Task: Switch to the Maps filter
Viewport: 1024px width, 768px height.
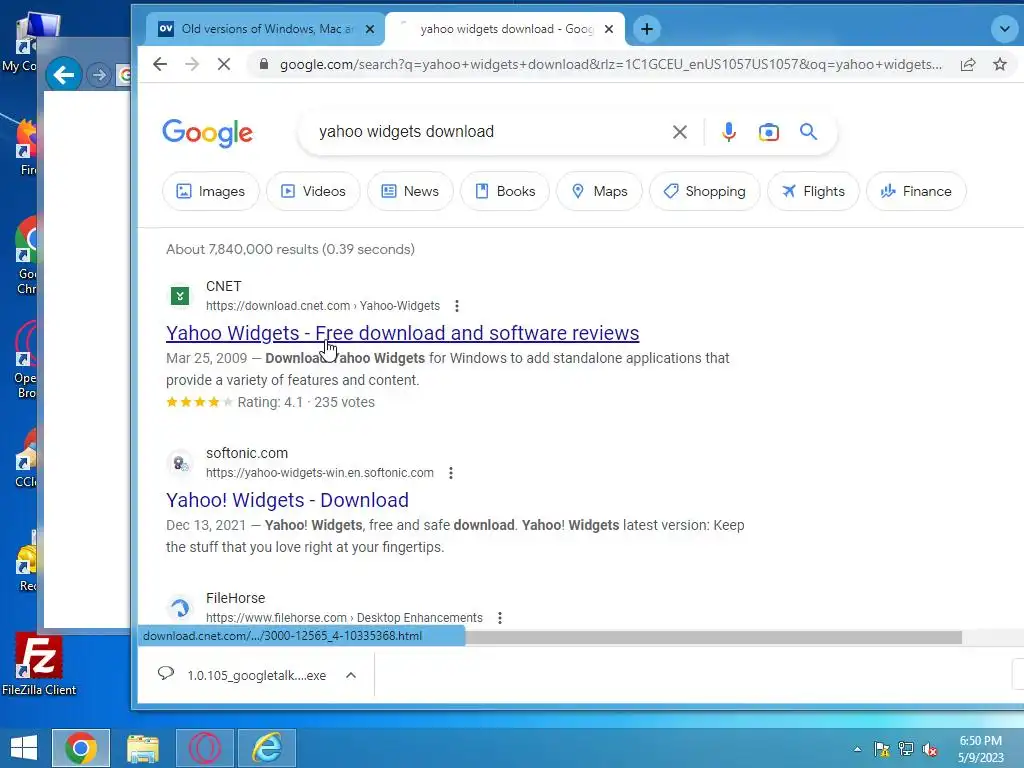Action: tap(599, 191)
